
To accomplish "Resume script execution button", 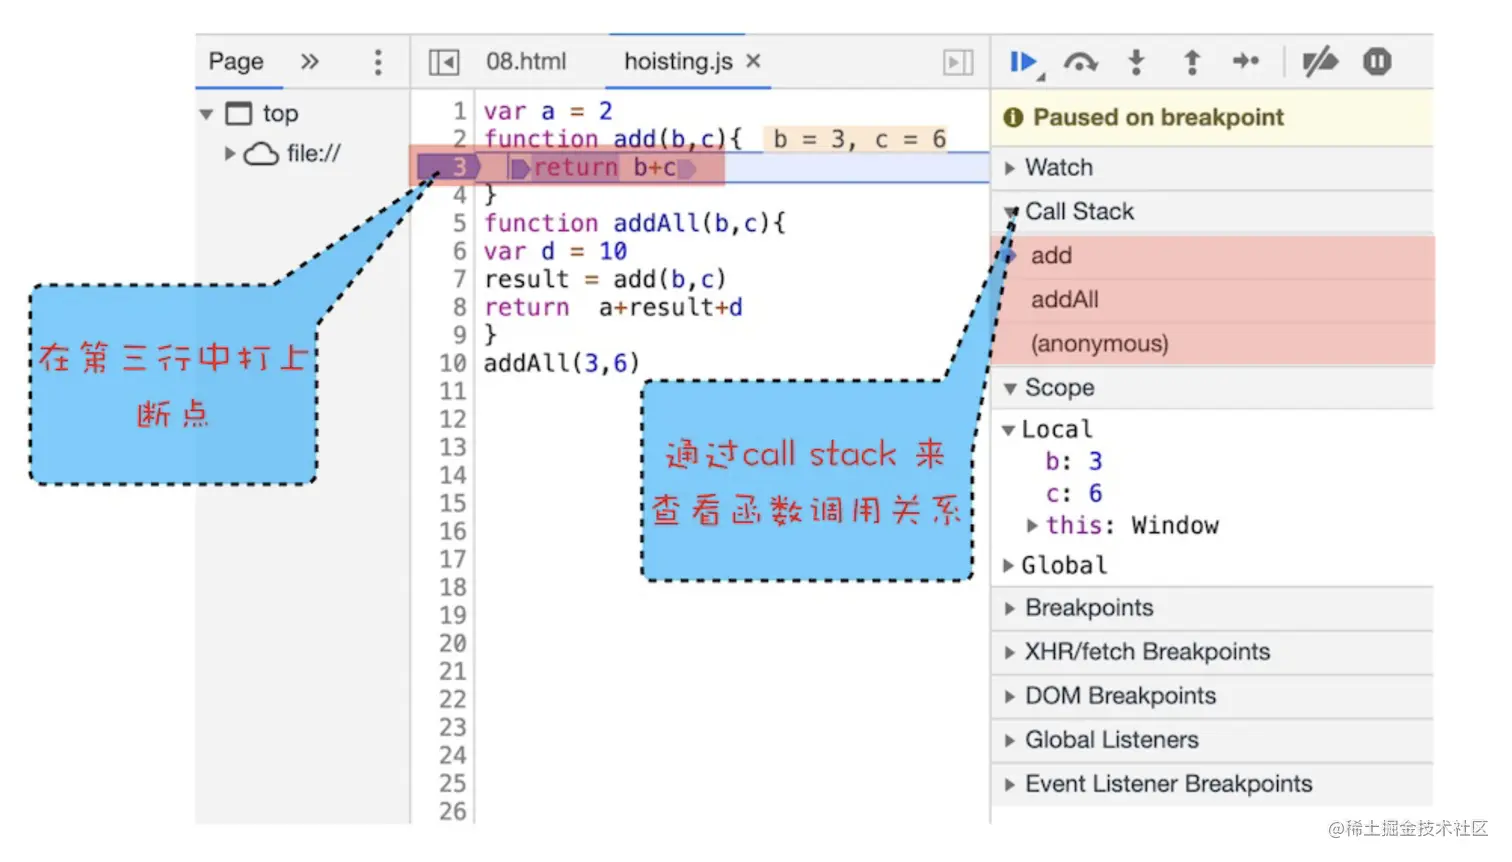I will [1023, 62].
